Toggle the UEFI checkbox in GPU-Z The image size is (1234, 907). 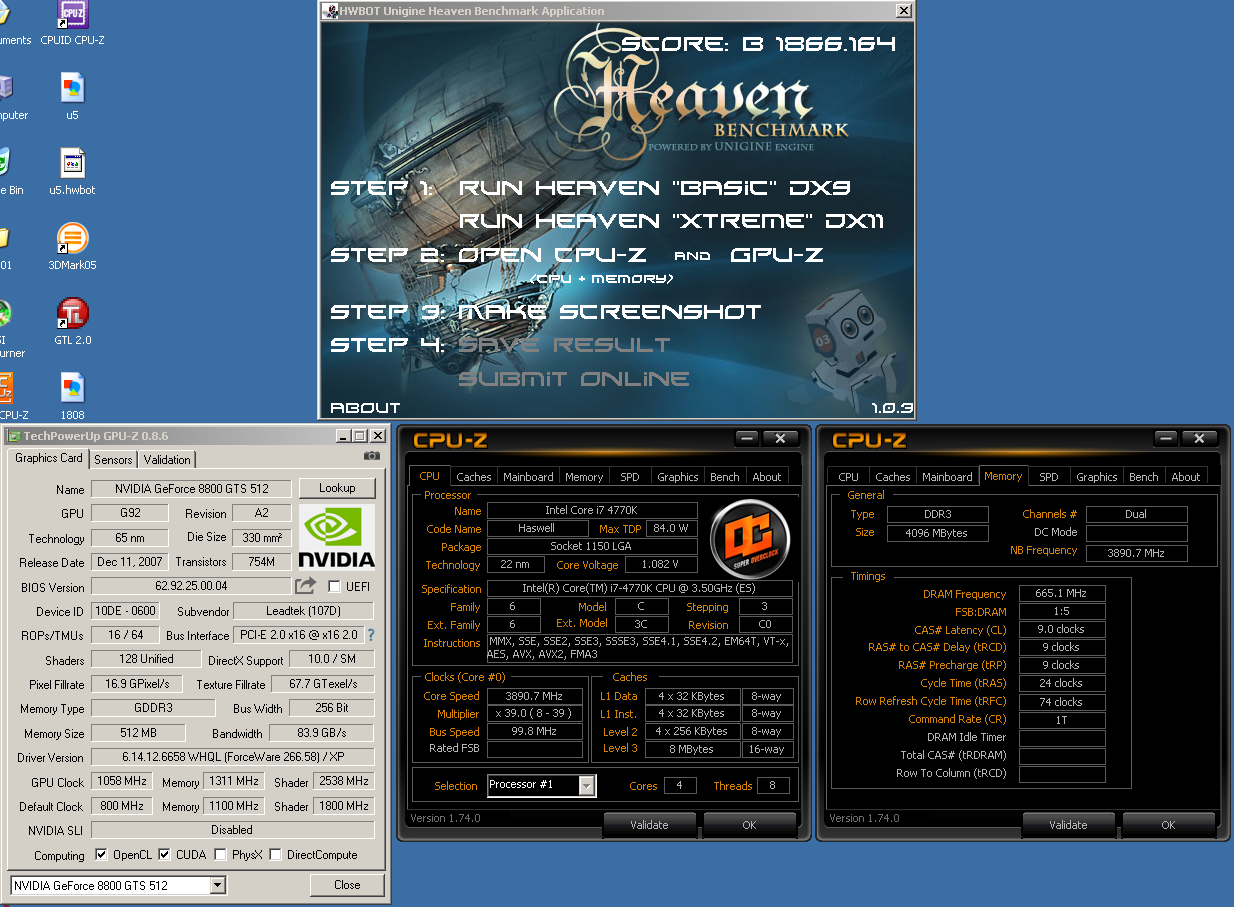tap(334, 587)
